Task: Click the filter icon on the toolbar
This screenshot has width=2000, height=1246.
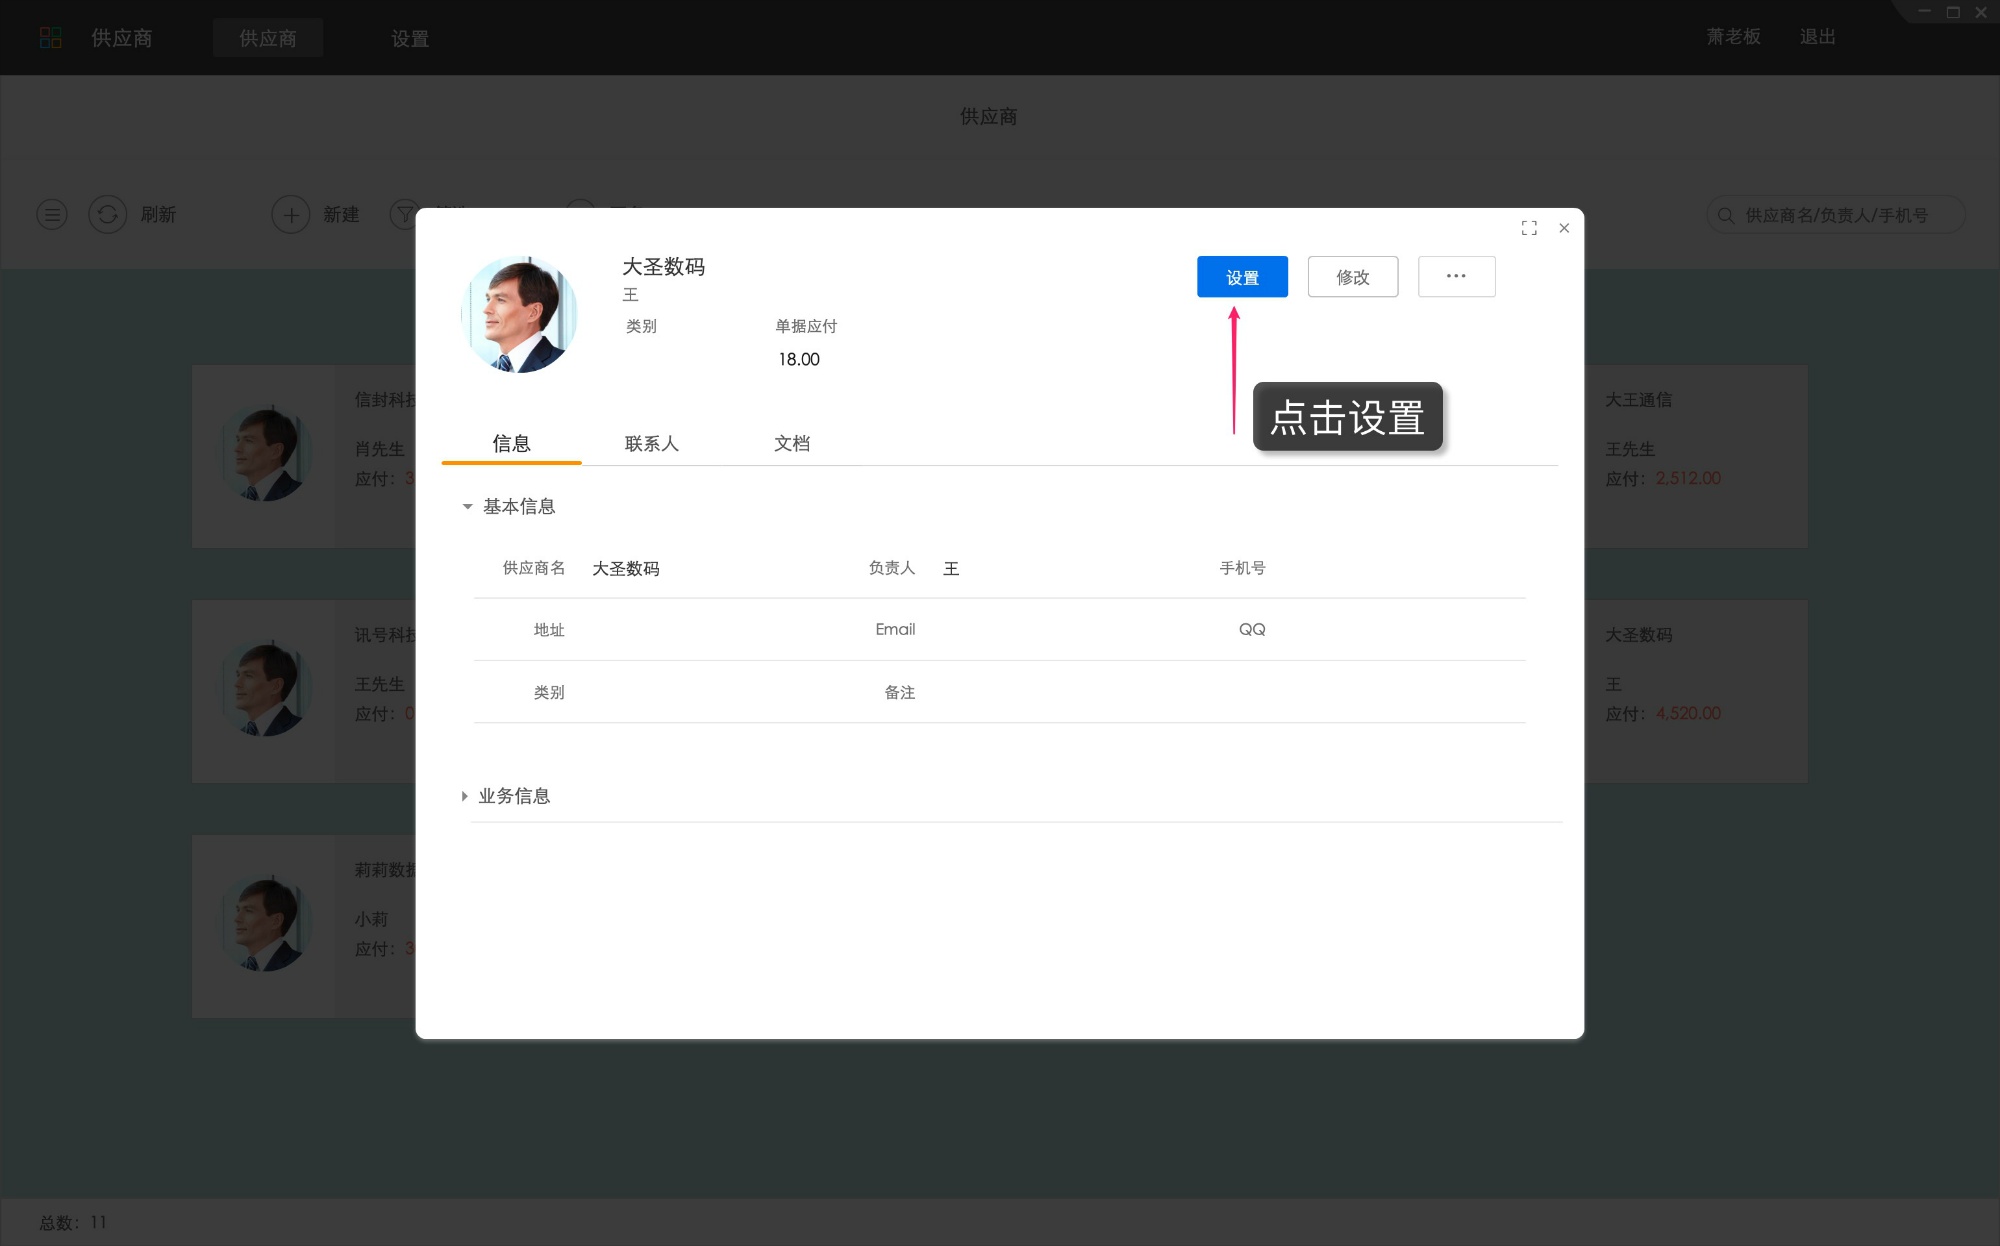Action: point(402,214)
